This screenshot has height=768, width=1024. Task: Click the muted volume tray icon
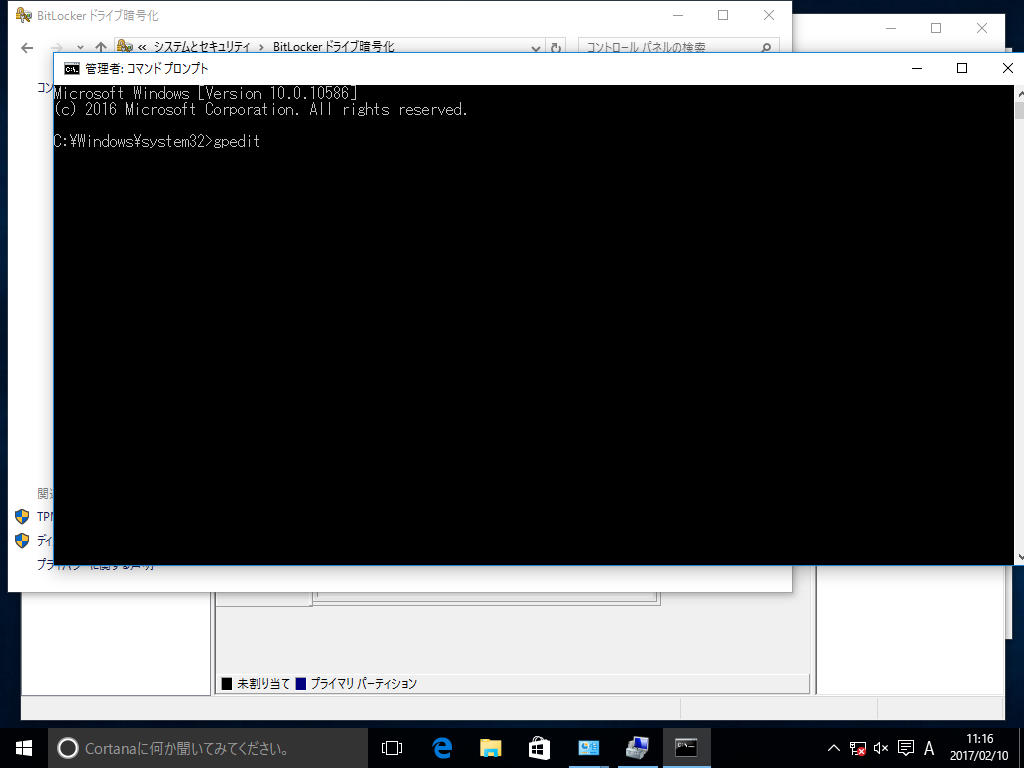[x=881, y=748]
